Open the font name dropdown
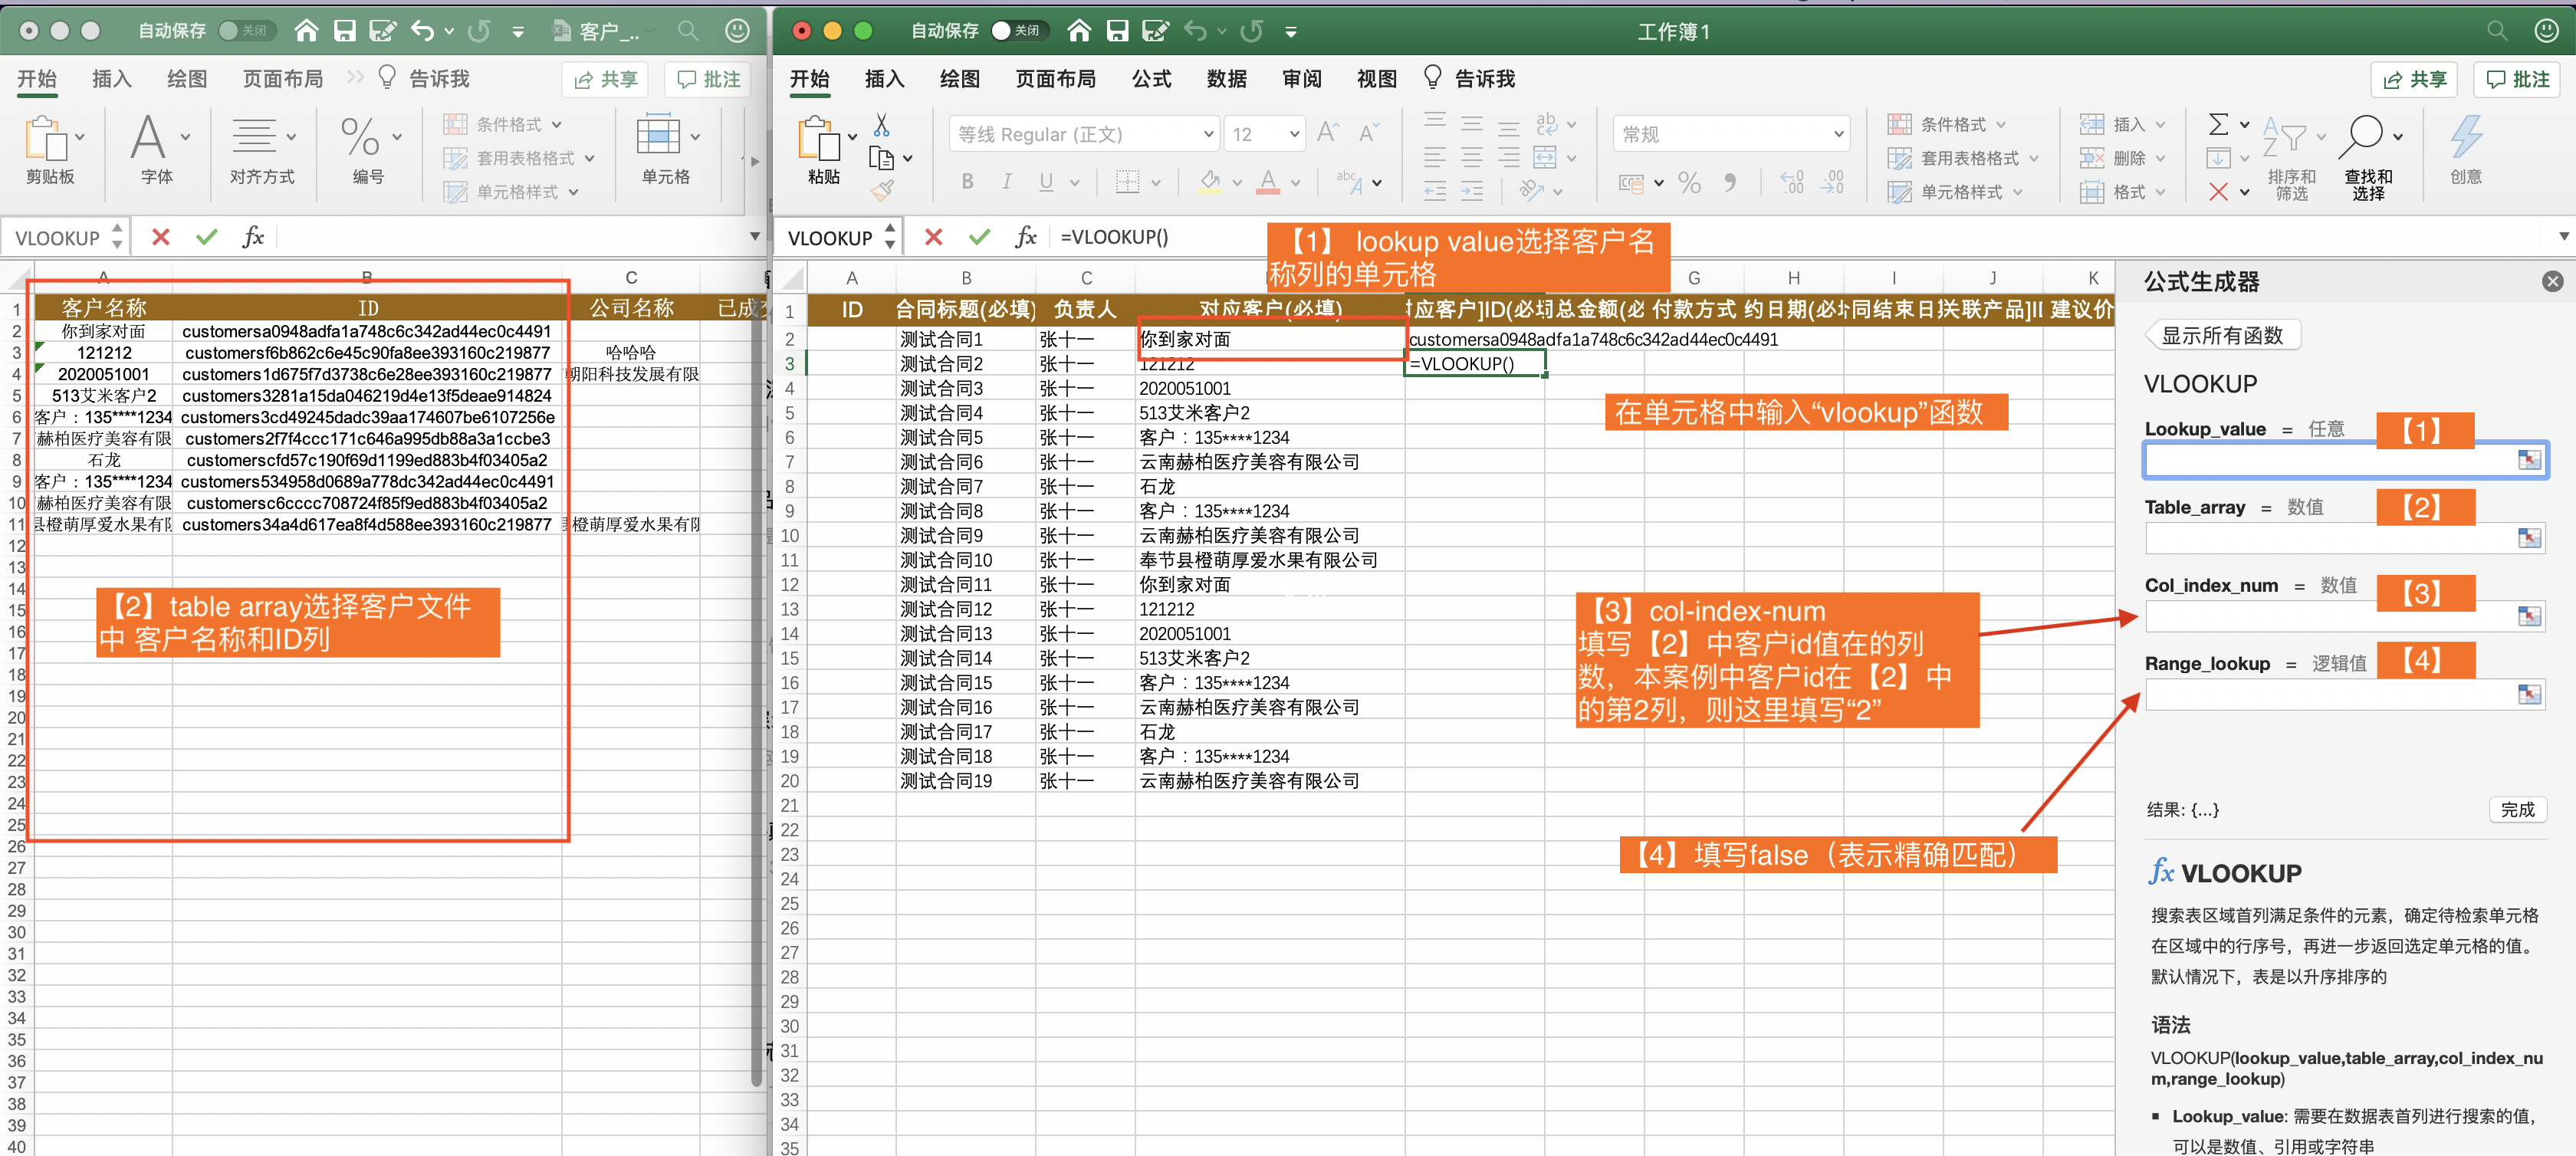This screenshot has width=2576, height=1156. (x=1208, y=134)
